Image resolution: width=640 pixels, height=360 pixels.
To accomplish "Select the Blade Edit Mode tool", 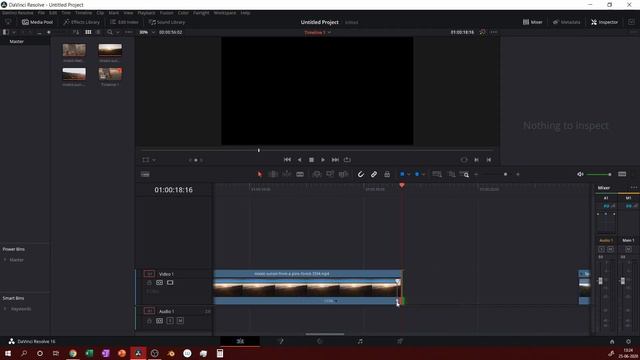I will [x=300, y=174].
